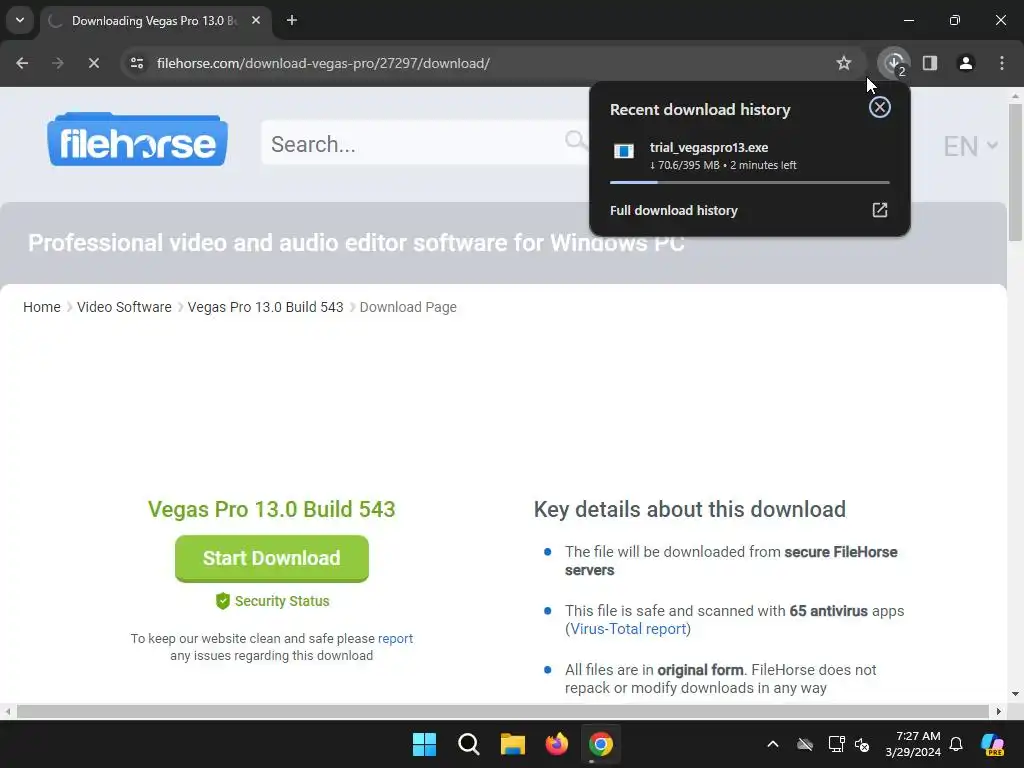Viewport: 1024px width, 768px height.
Task: Open the Security Status link
Action: tap(282, 601)
